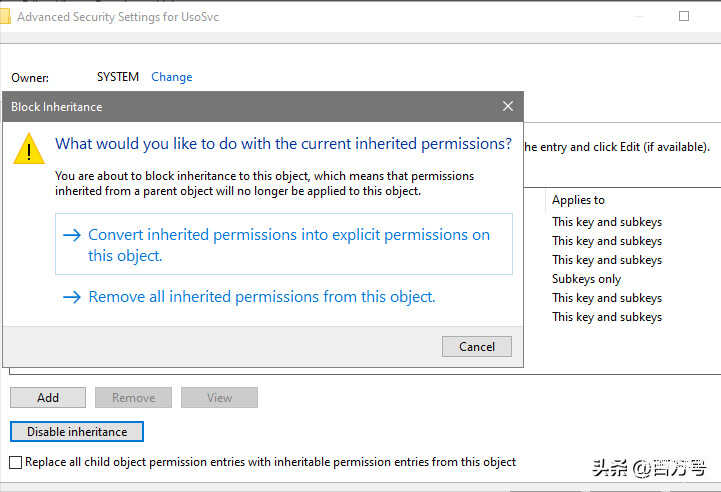The width and height of the screenshot is (721, 492).
Task: Click the yellow warning triangle icon
Action: pos(29,150)
